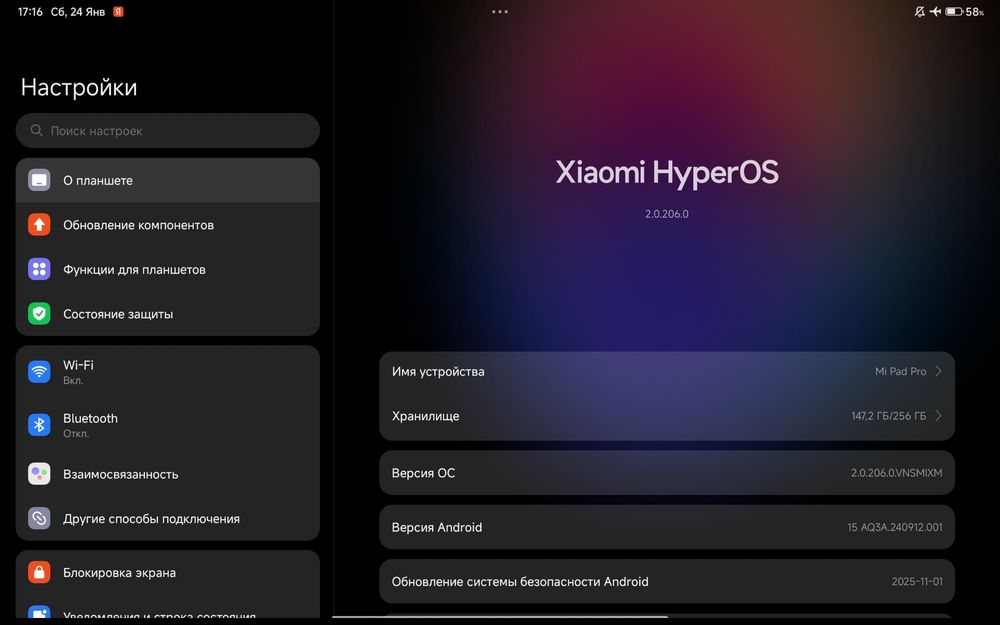Click the Поиск настроек search field
This screenshot has width=1000, height=625.
pyautogui.click(x=168, y=131)
